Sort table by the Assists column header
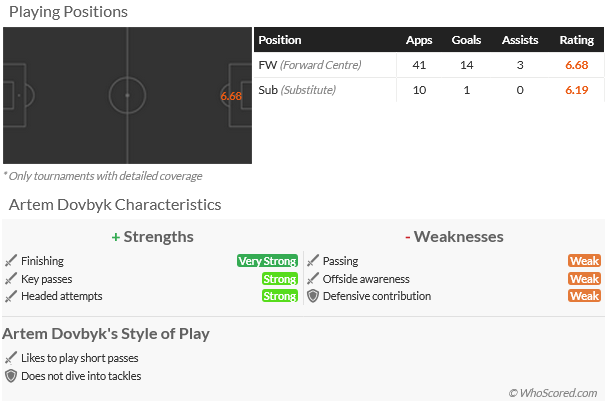Image resolution: width=607 pixels, height=402 pixels. point(520,40)
